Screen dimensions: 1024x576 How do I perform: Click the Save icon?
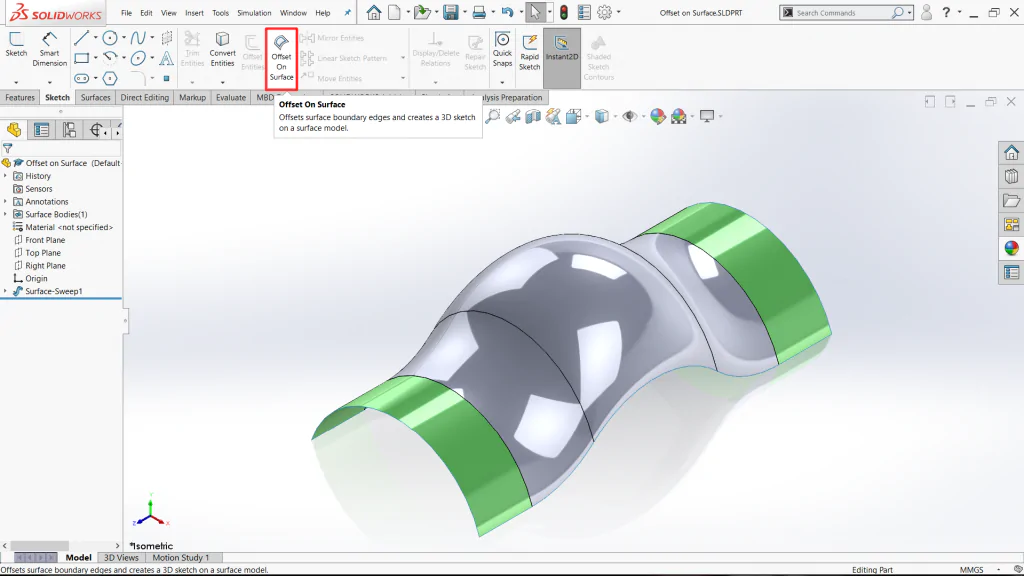point(450,12)
